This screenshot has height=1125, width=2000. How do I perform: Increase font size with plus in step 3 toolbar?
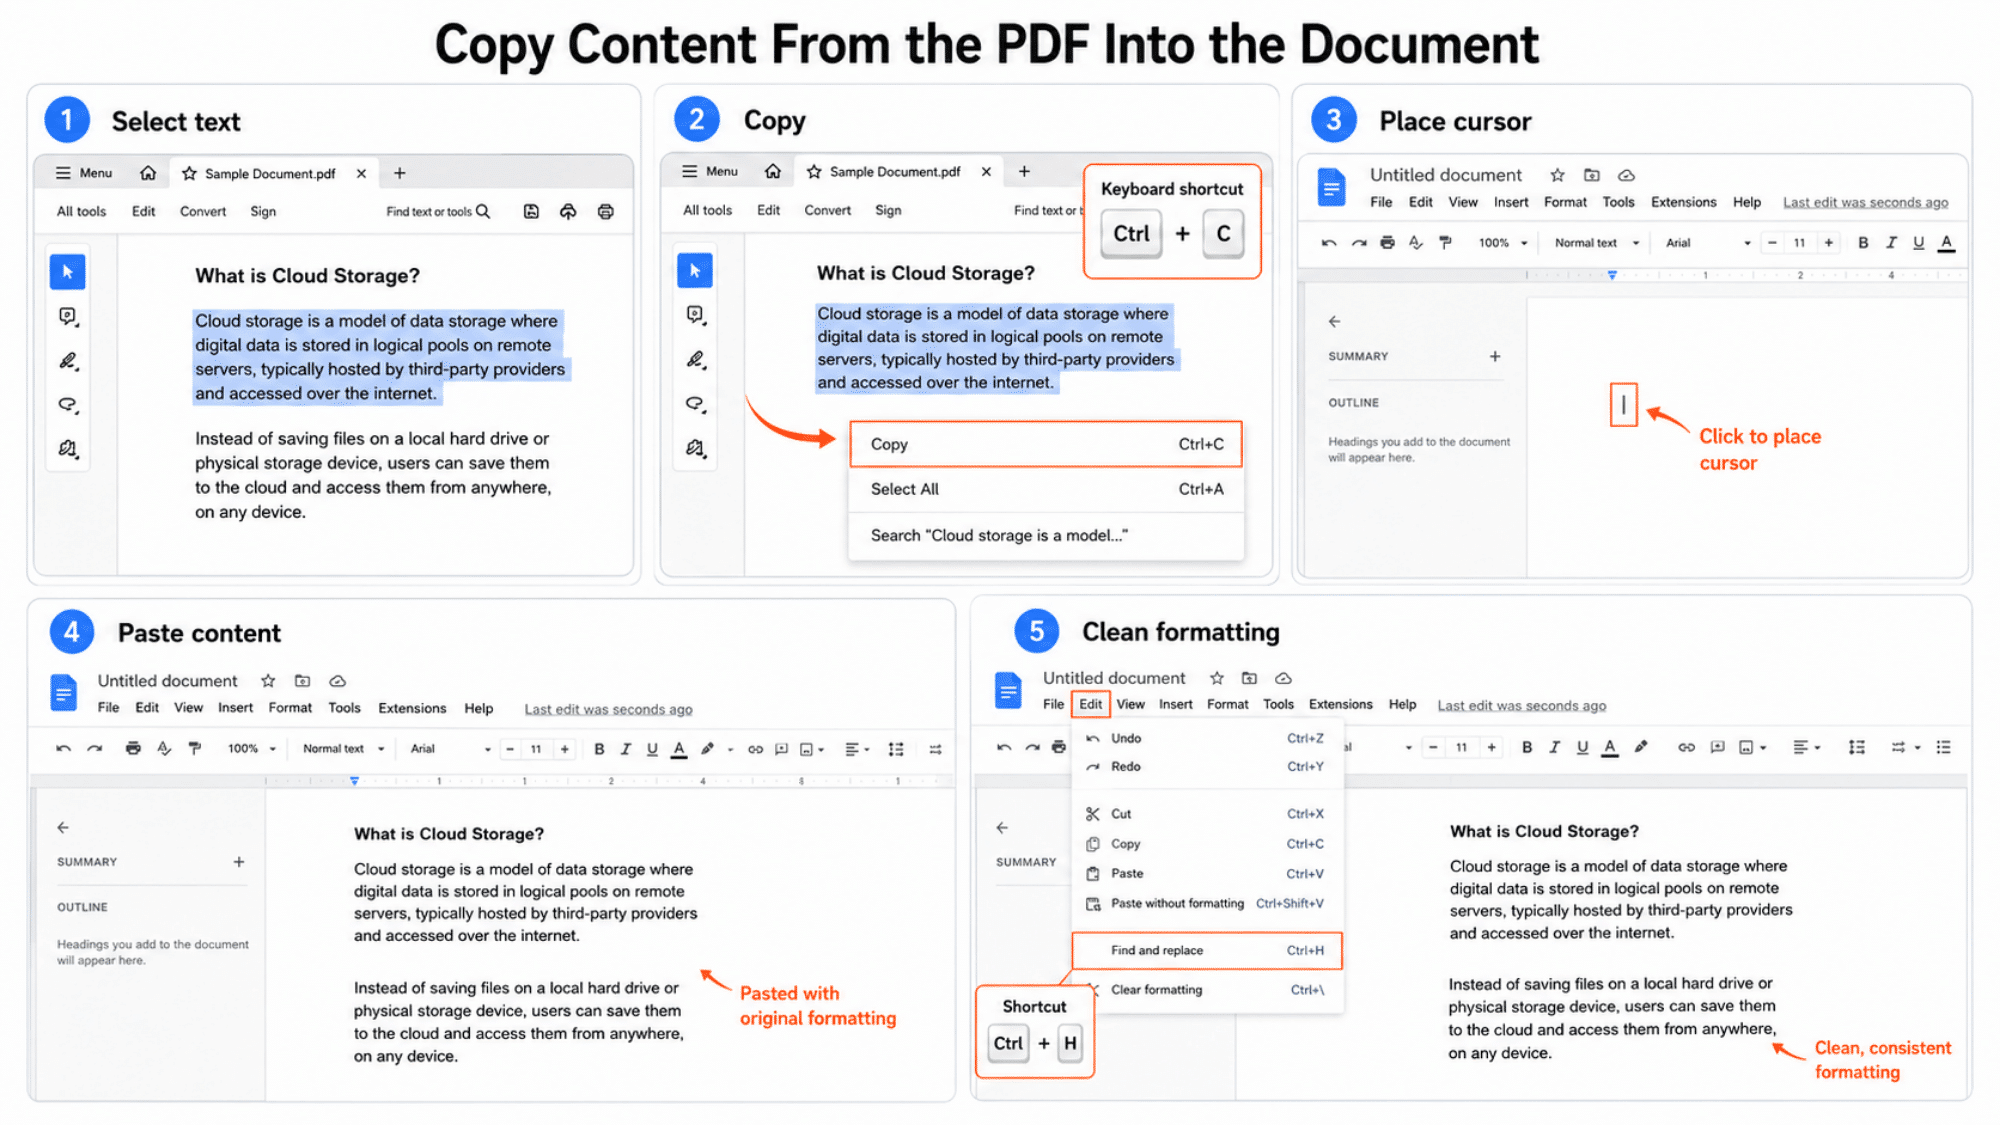1828,243
